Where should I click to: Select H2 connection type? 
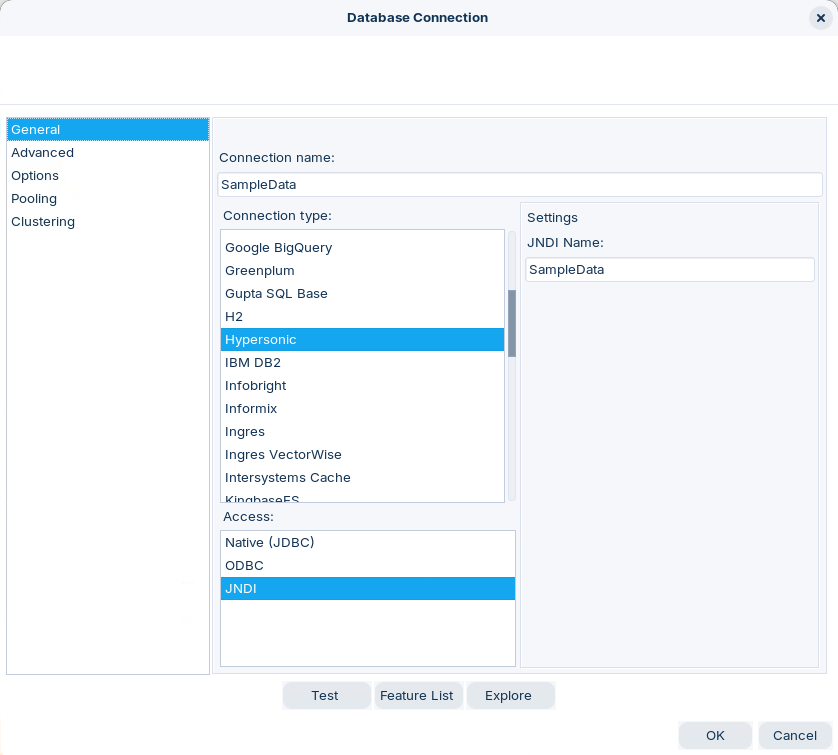pyautogui.click(x=234, y=317)
